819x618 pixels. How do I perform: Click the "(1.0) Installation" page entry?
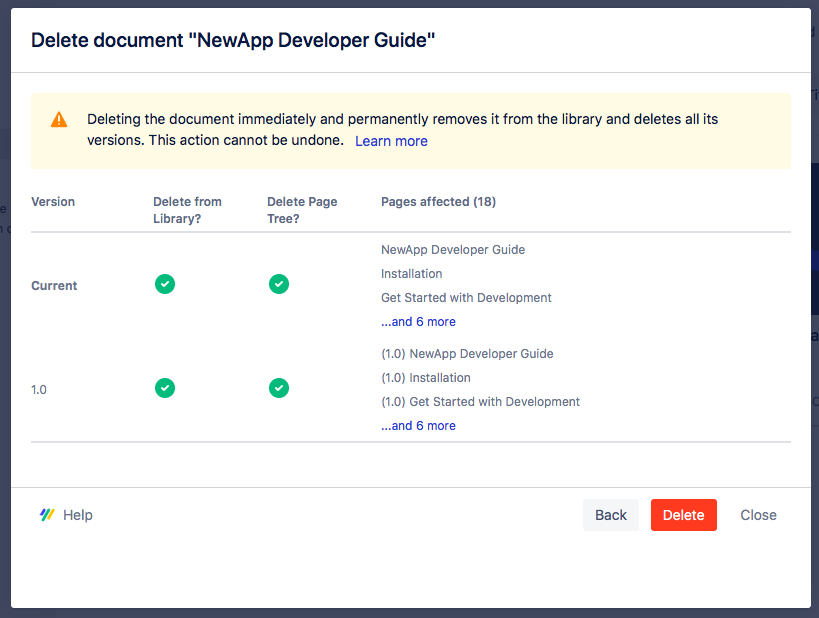coord(426,378)
